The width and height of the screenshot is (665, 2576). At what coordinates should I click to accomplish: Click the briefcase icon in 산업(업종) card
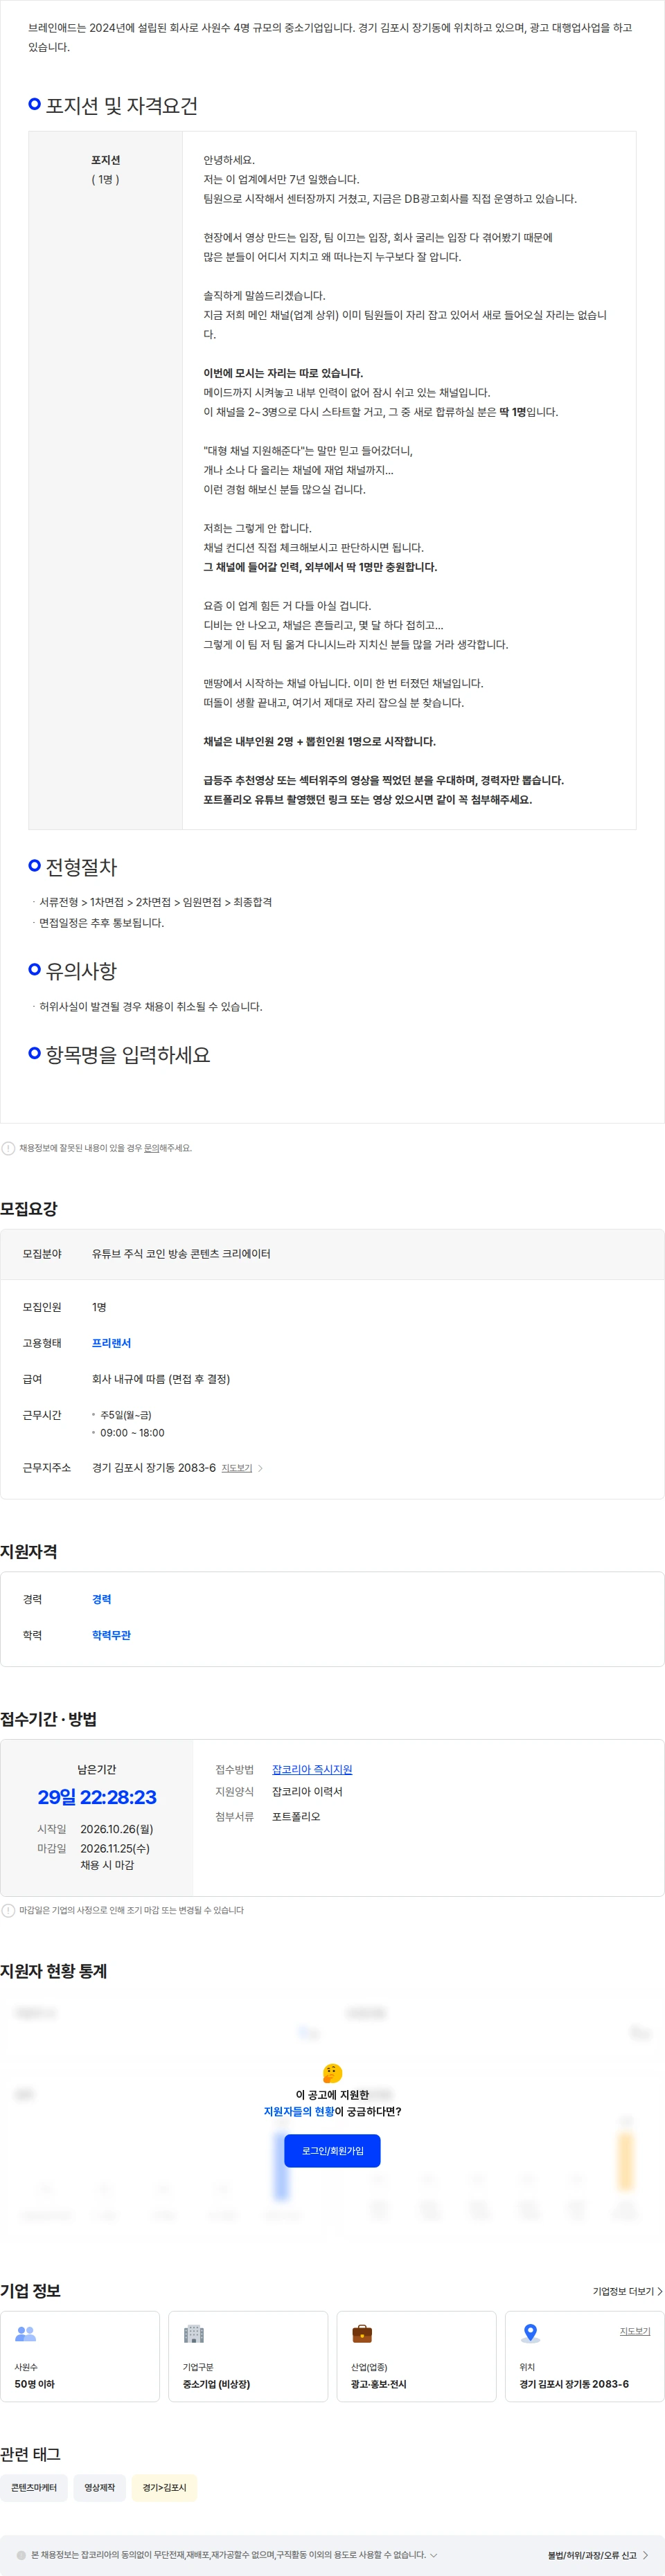[x=362, y=2333]
